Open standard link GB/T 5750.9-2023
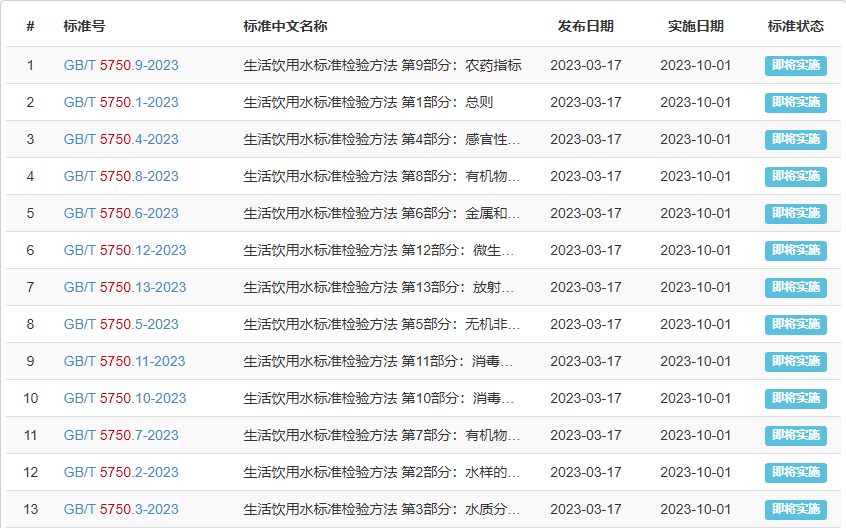 pos(121,65)
